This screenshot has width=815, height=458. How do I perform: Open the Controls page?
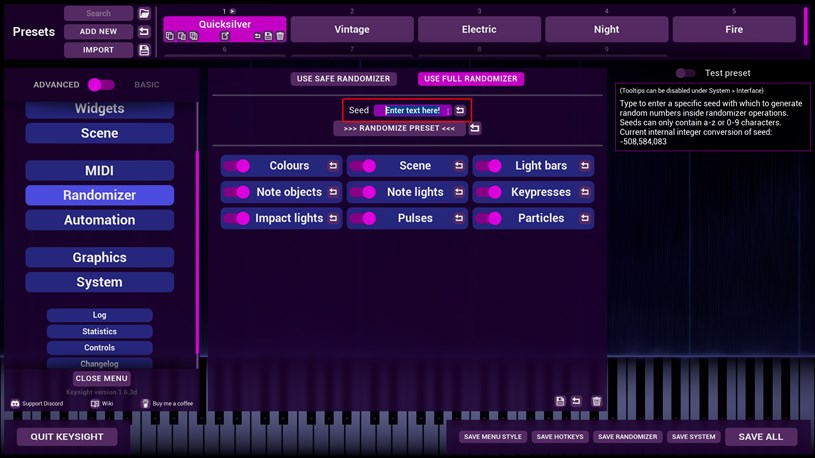[99, 347]
